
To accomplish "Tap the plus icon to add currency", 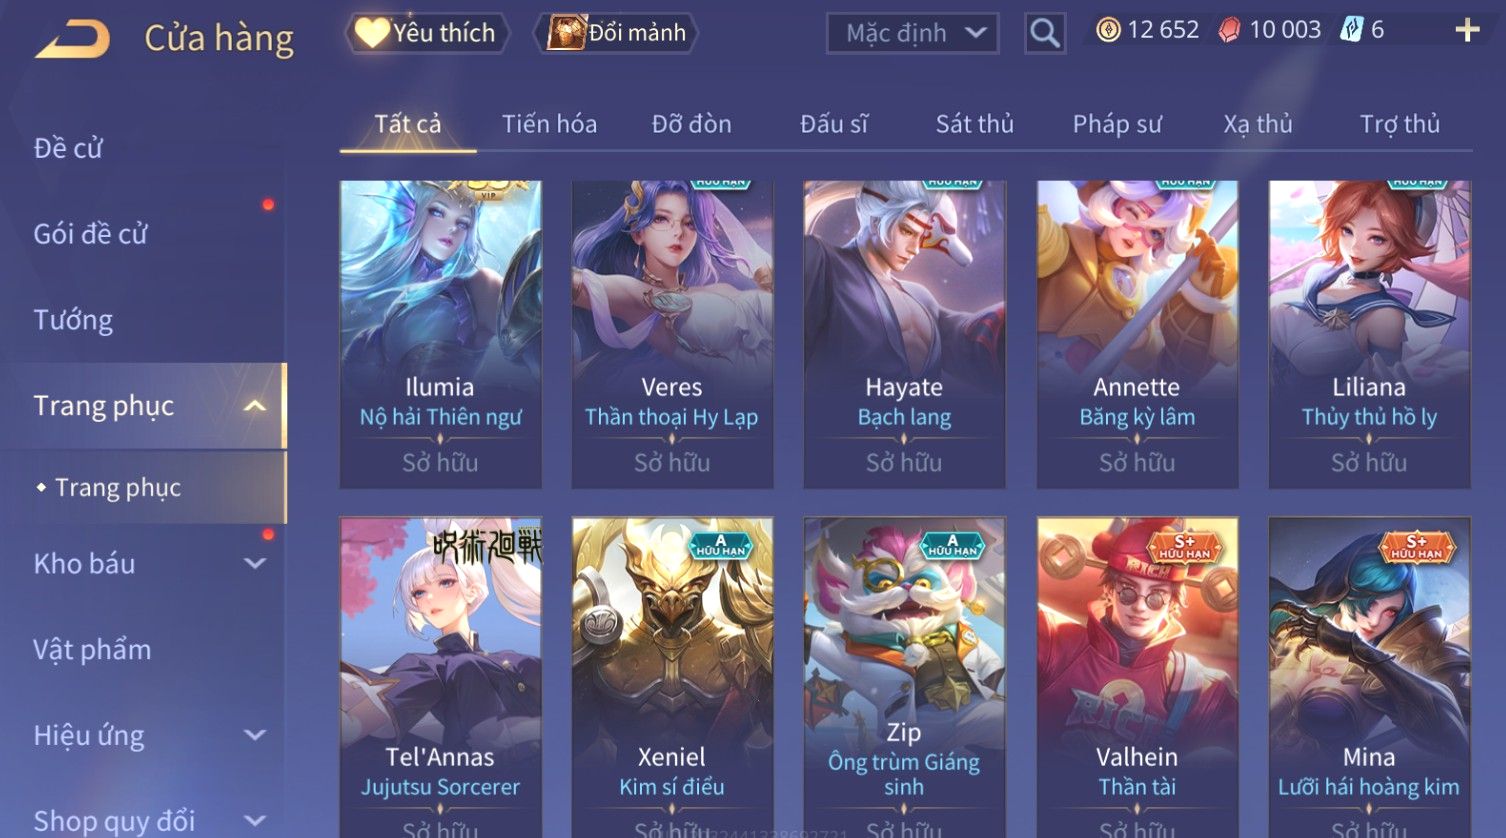I will 1467,30.
